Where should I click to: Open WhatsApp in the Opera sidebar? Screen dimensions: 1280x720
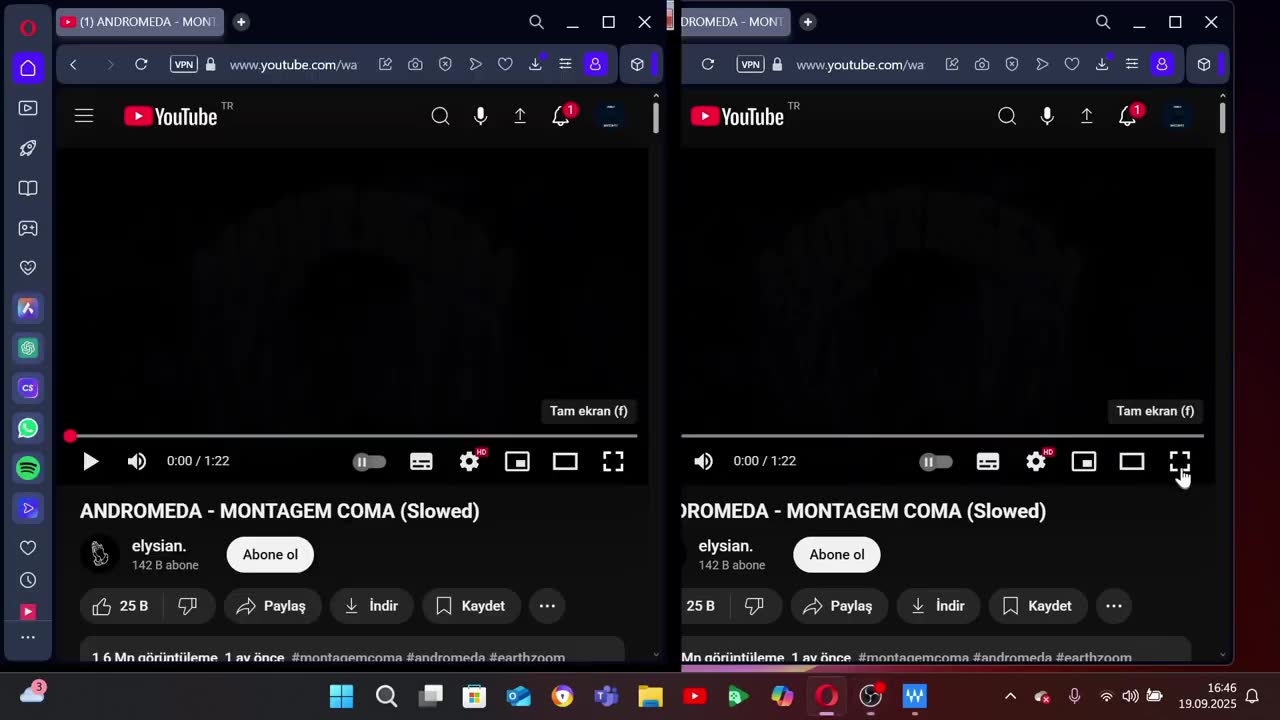pos(28,428)
